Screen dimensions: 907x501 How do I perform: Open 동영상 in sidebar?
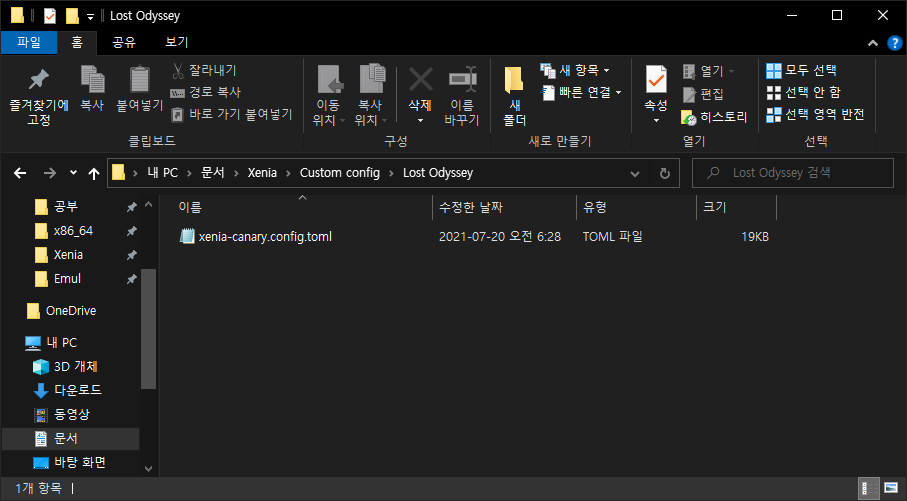pyautogui.click(x=72, y=414)
